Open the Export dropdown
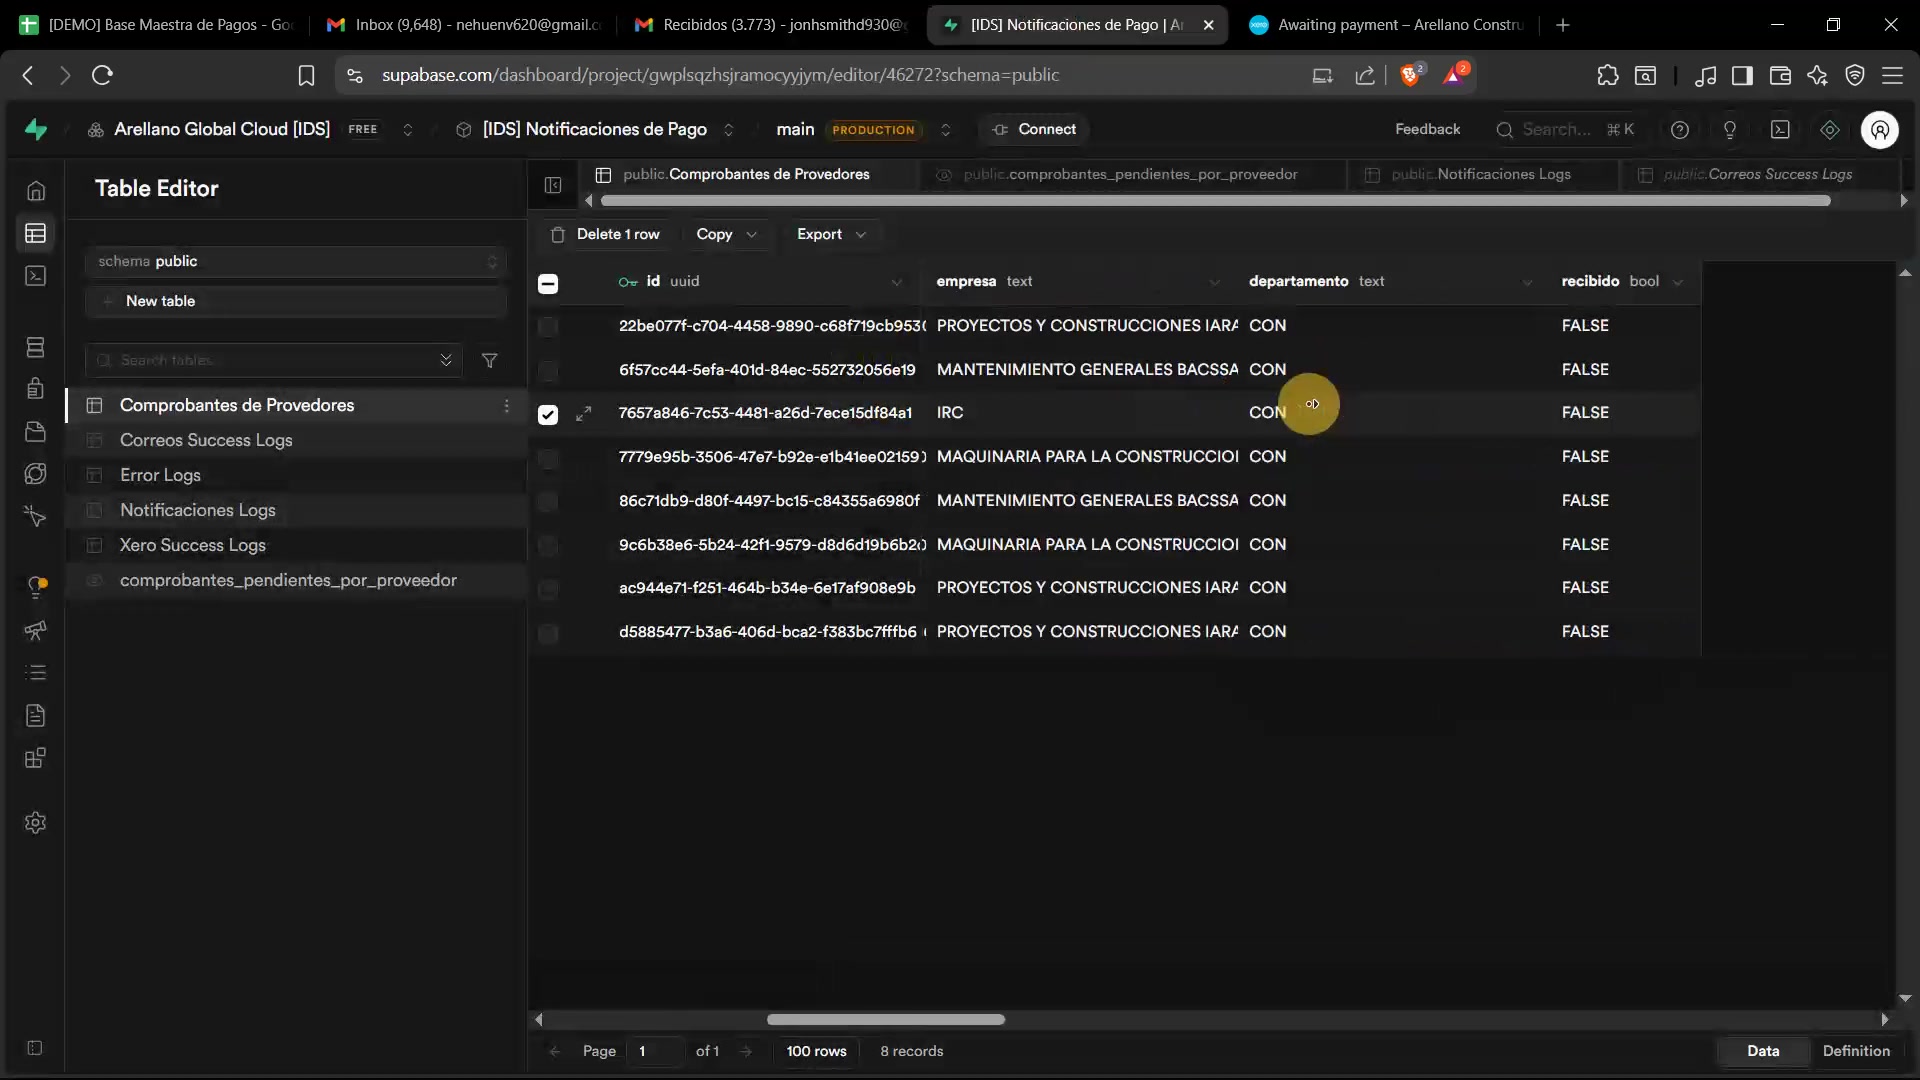This screenshot has height=1080, width=1920. pyautogui.click(x=830, y=234)
